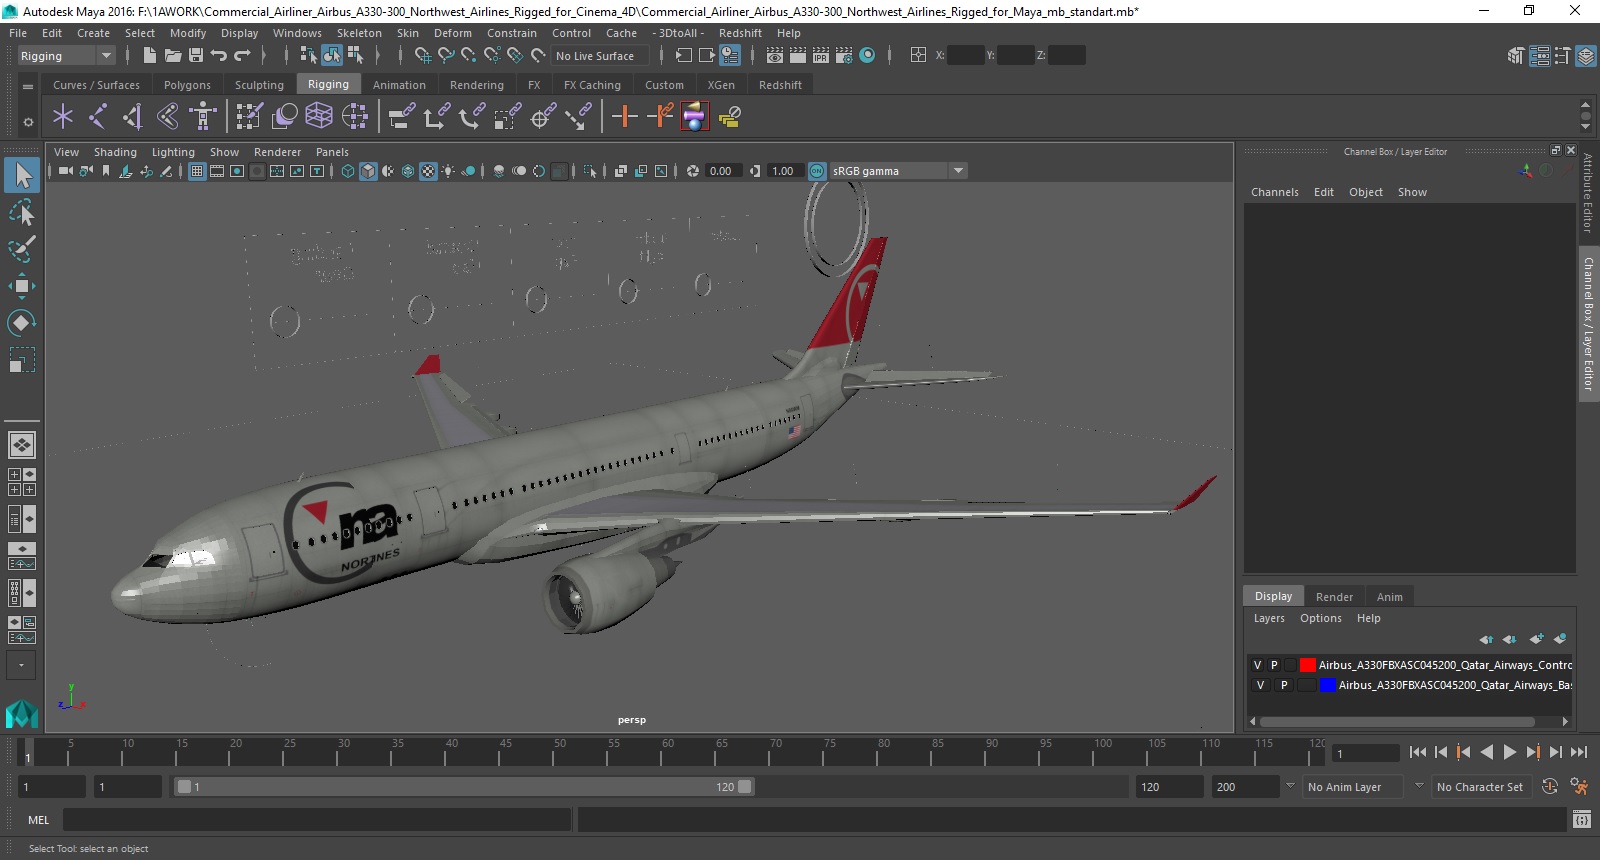Open the Script Editor icon
Viewport: 1600px width, 860px height.
(1581, 820)
